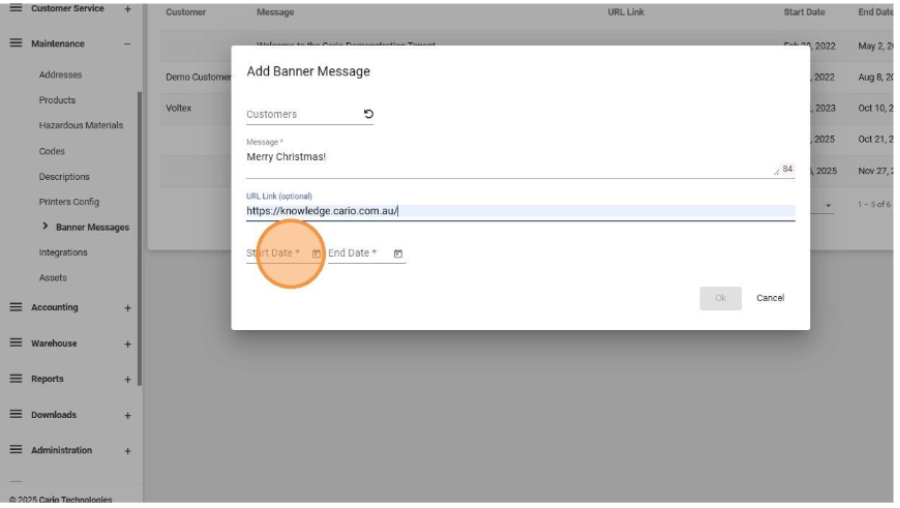This screenshot has width=900, height=508.
Task: Expand the Administration section plus sign
Action: [x=127, y=451]
